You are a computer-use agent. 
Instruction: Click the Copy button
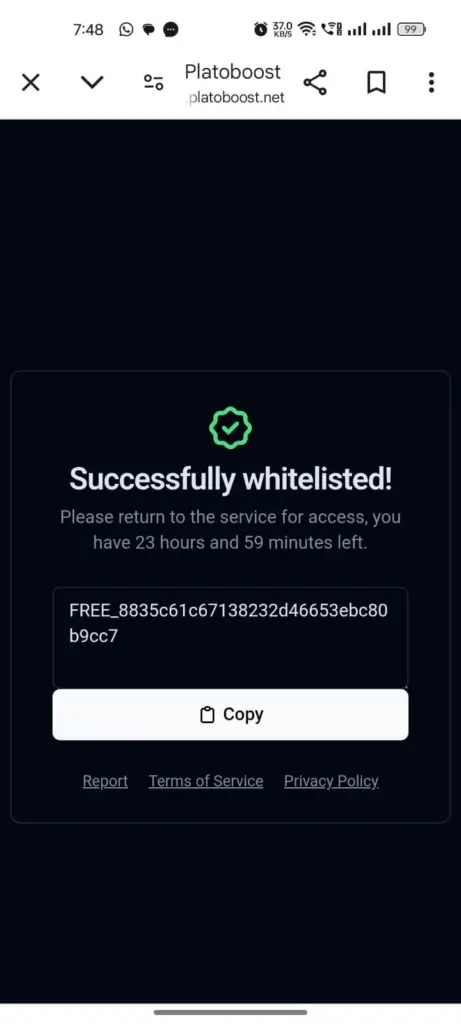pyautogui.click(x=230, y=714)
